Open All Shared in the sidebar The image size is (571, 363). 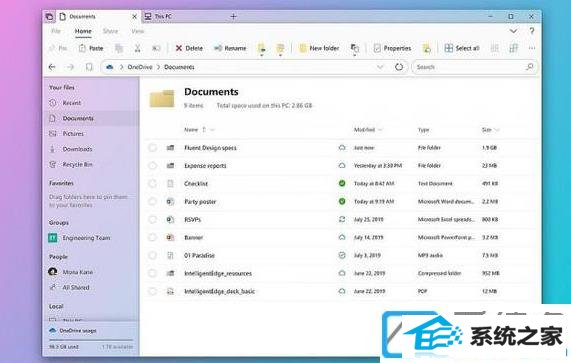pyautogui.click(x=76, y=287)
